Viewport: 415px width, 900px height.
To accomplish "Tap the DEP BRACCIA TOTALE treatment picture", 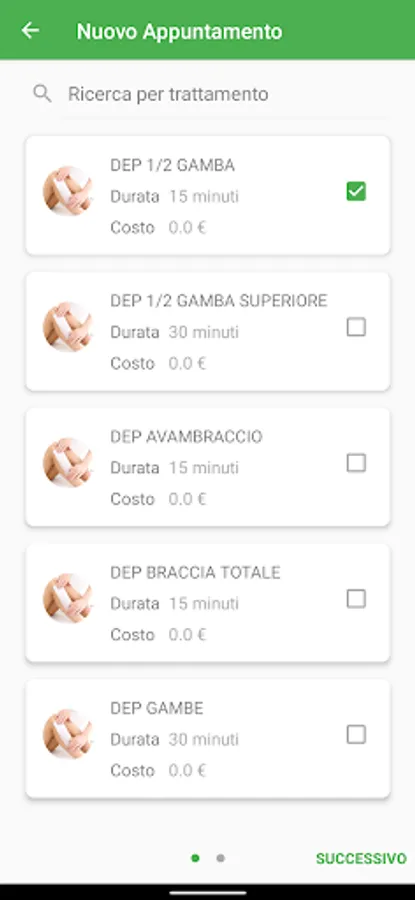I will click(x=68, y=598).
